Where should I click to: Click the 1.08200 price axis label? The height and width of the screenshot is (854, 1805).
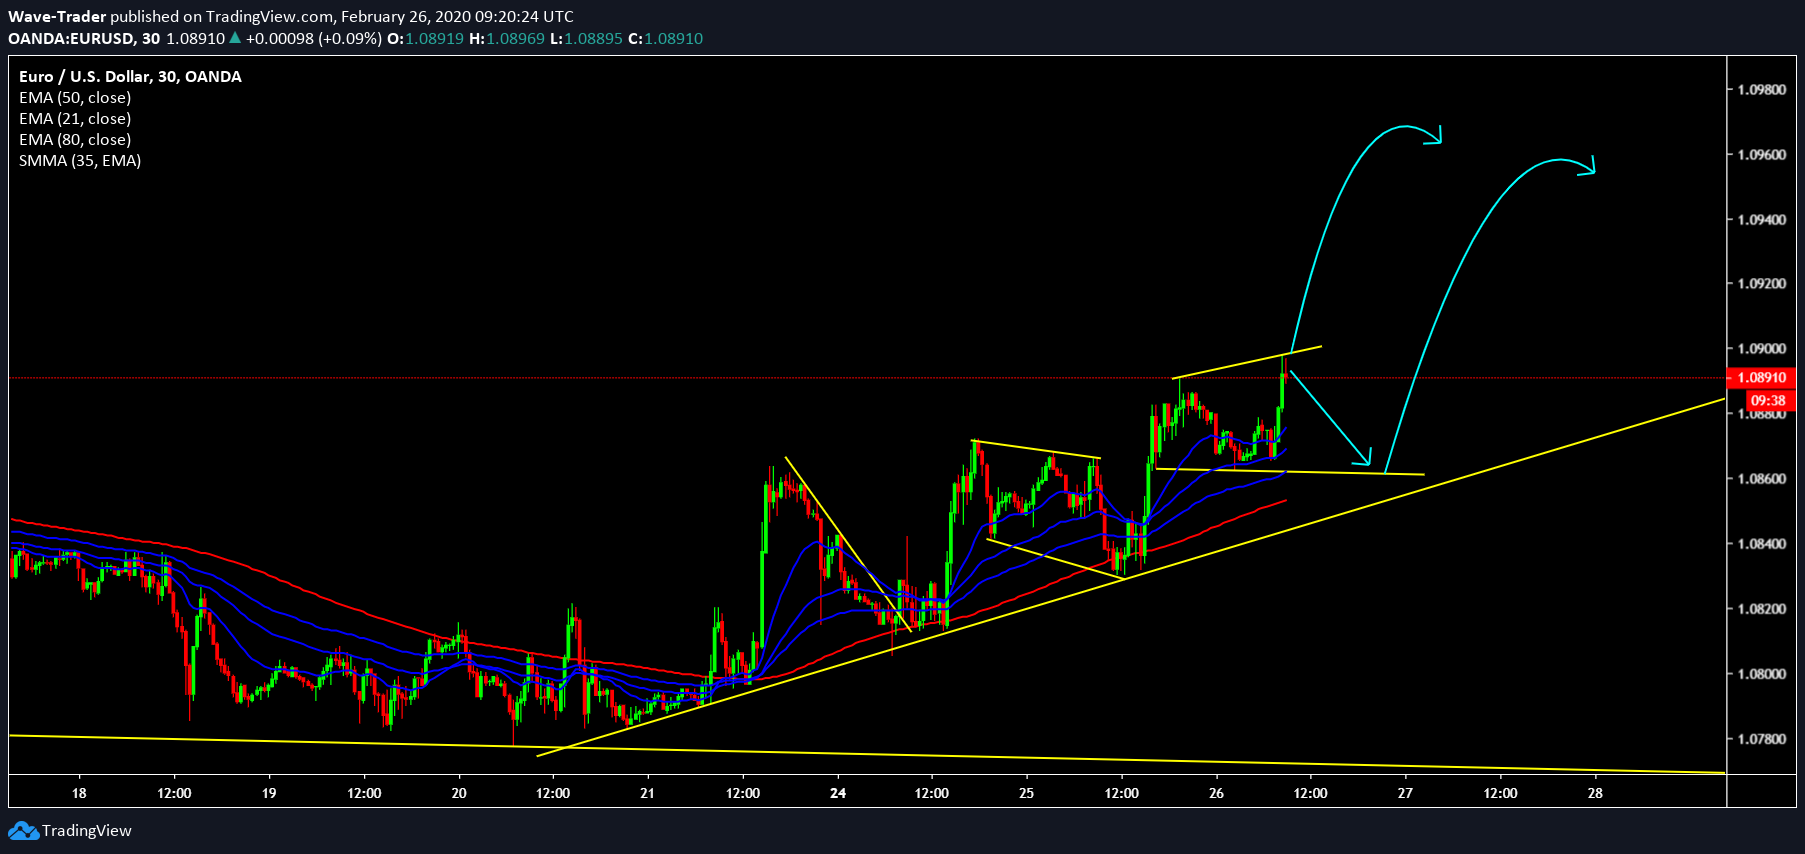1761,609
